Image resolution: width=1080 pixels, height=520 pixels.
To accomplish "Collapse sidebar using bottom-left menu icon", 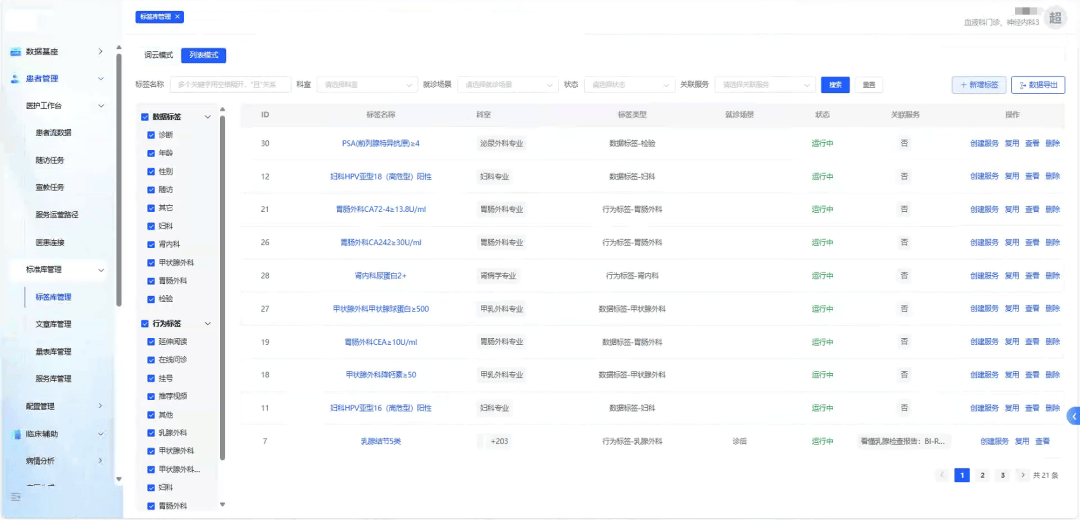I will pyautogui.click(x=16, y=497).
